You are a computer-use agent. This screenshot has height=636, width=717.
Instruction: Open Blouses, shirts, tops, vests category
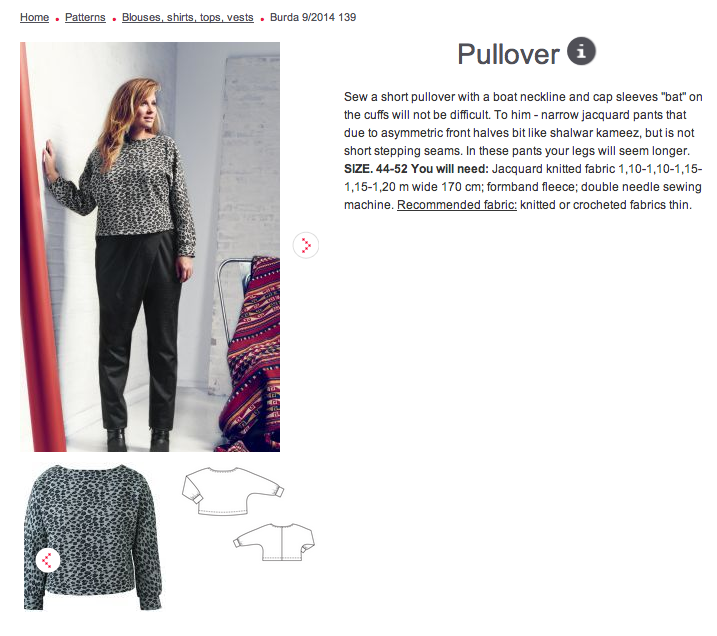point(187,17)
